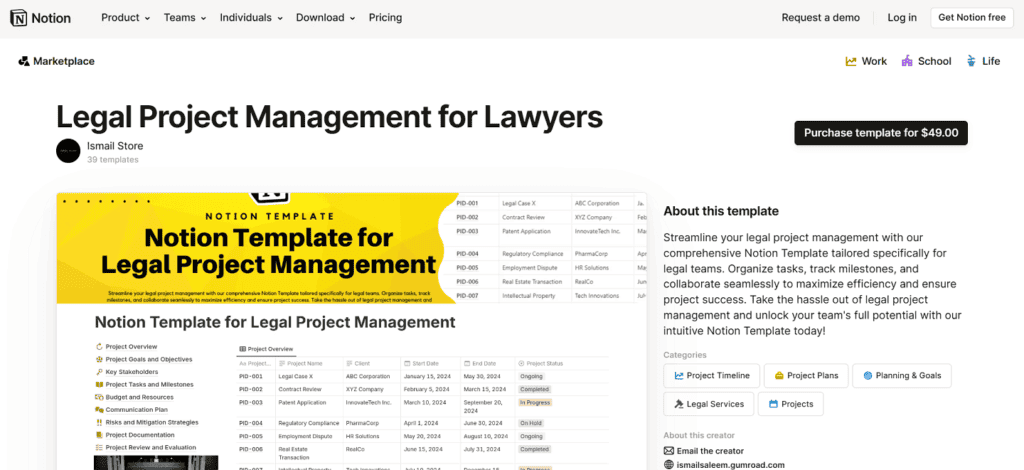Image resolution: width=1024 pixels, height=470 pixels.
Task: Select the Legal Services category tag
Action: point(709,404)
